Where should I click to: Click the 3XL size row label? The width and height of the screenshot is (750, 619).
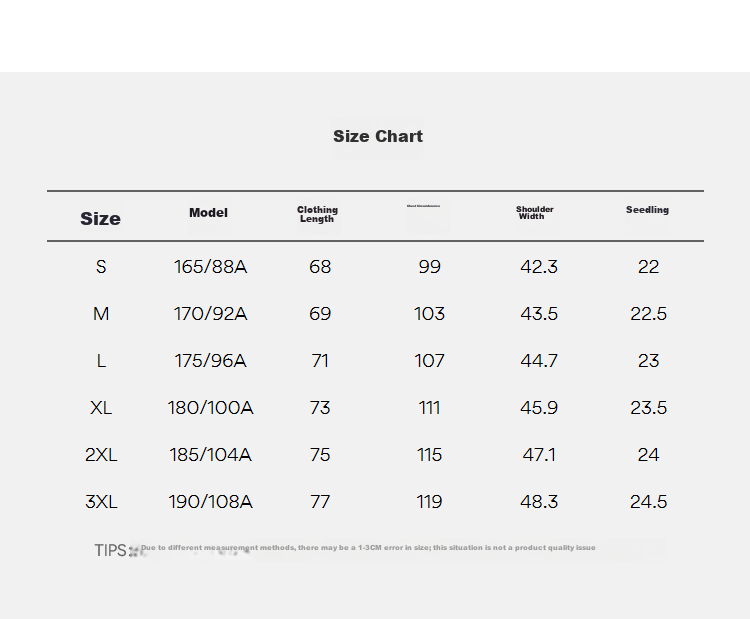click(101, 502)
